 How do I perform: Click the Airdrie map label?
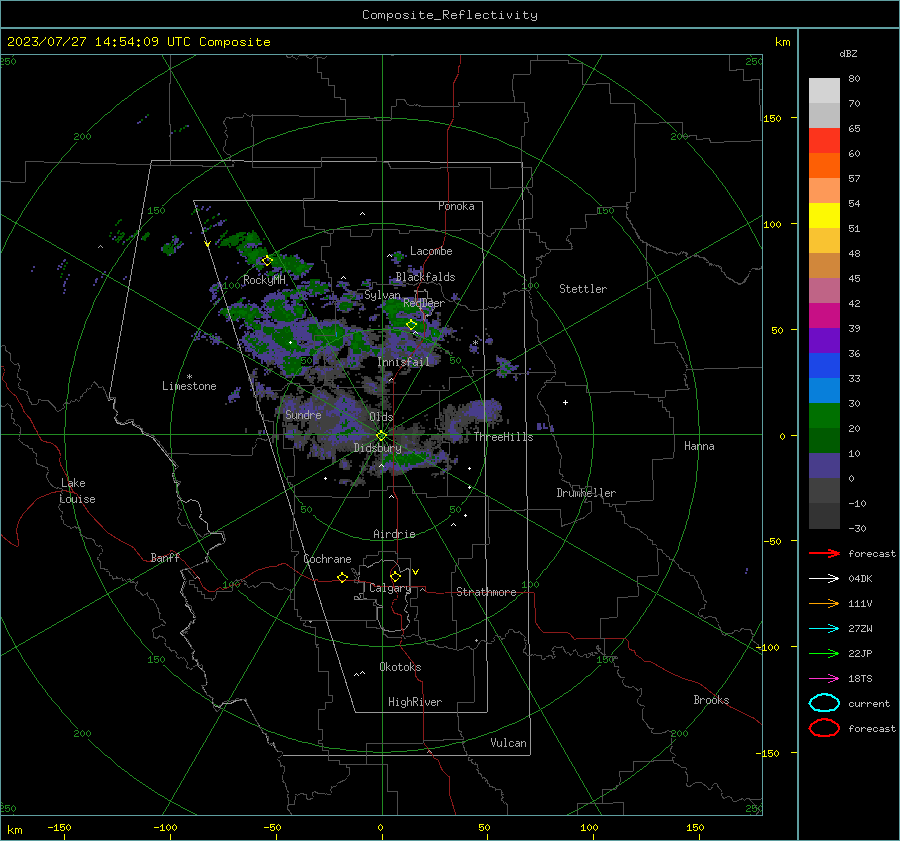coord(394,534)
